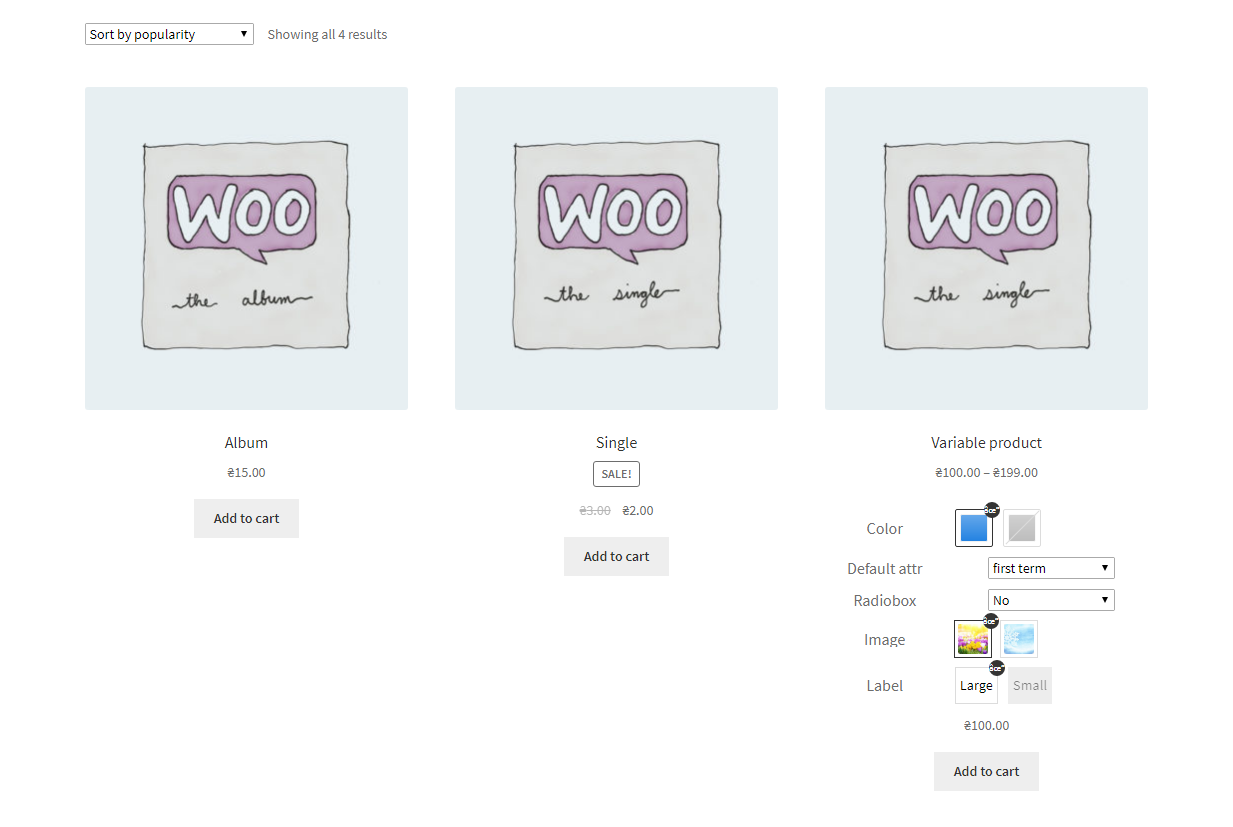
Task: Click the Radiobox attribute label
Action: [885, 601]
